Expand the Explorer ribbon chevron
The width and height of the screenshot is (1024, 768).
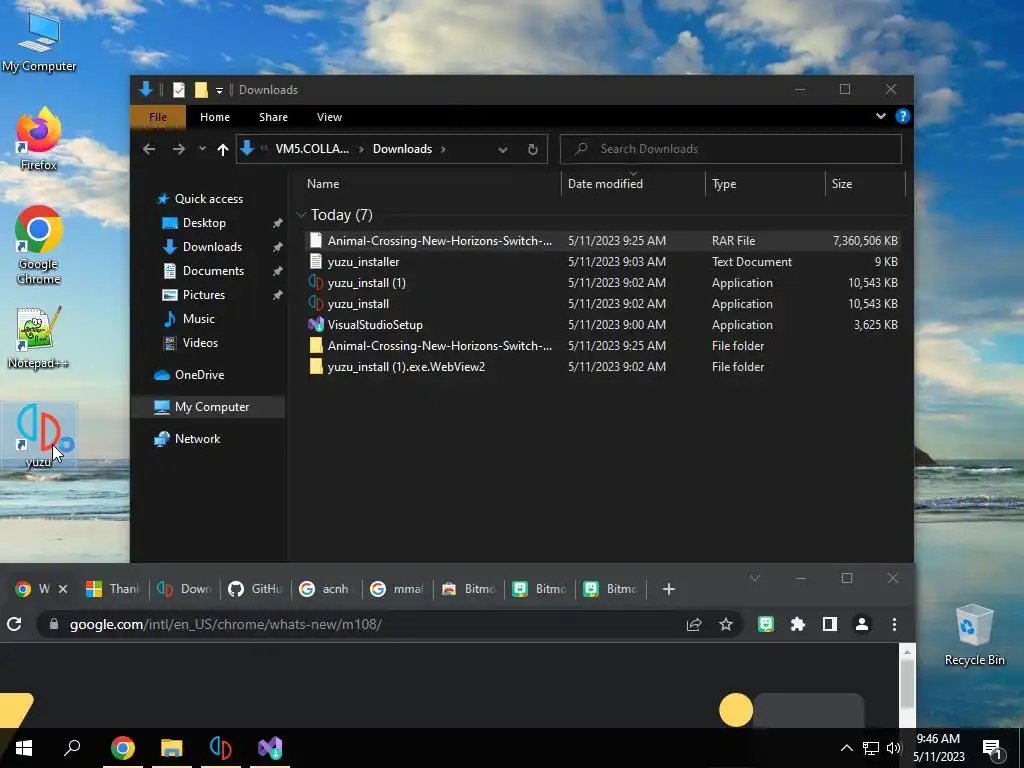point(880,116)
